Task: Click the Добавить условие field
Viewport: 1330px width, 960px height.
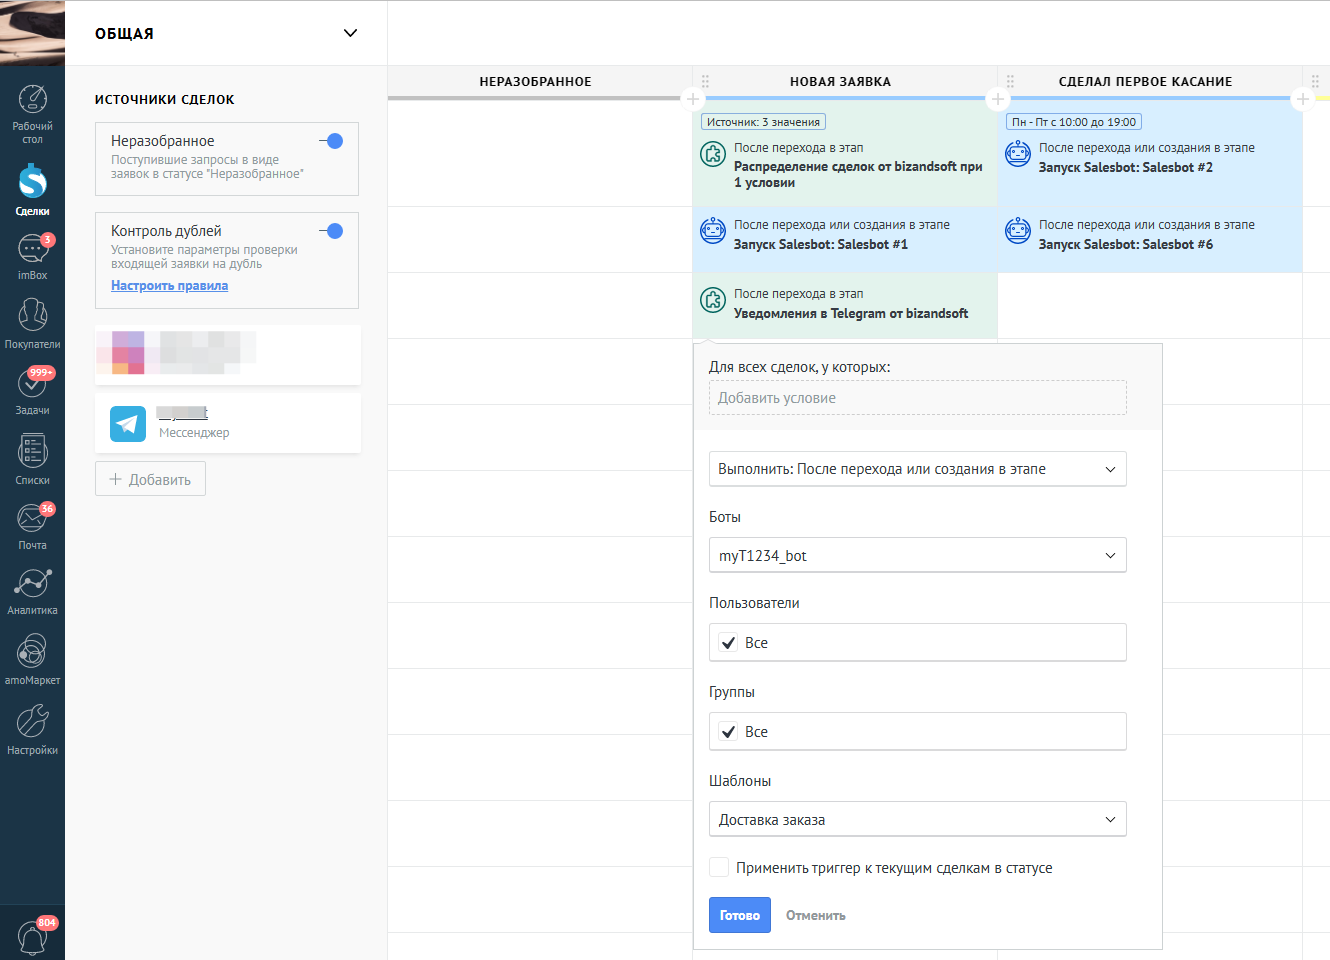Action: pyautogui.click(x=918, y=398)
